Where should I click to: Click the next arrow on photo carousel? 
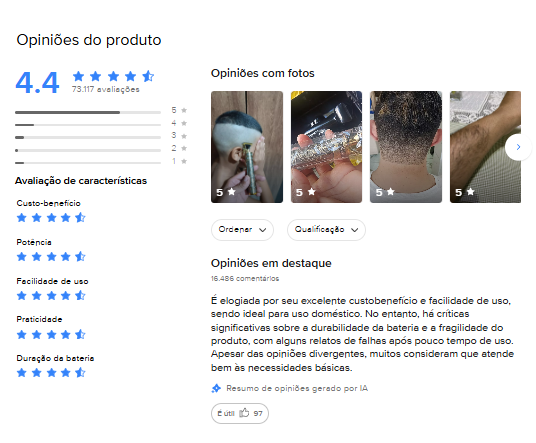point(518,147)
